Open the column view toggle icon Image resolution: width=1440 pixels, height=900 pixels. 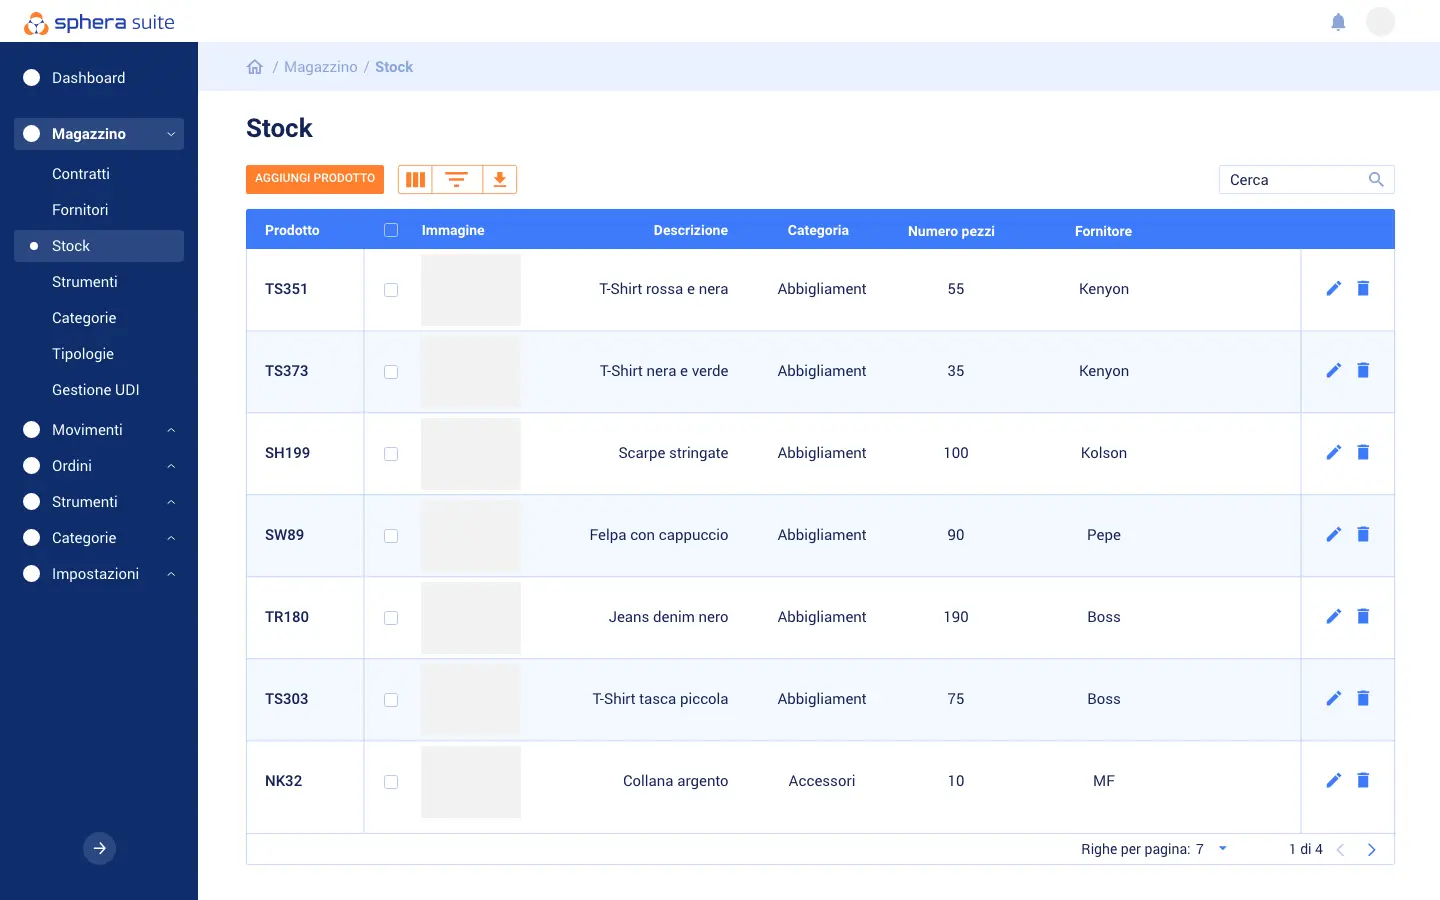pyautogui.click(x=415, y=179)
